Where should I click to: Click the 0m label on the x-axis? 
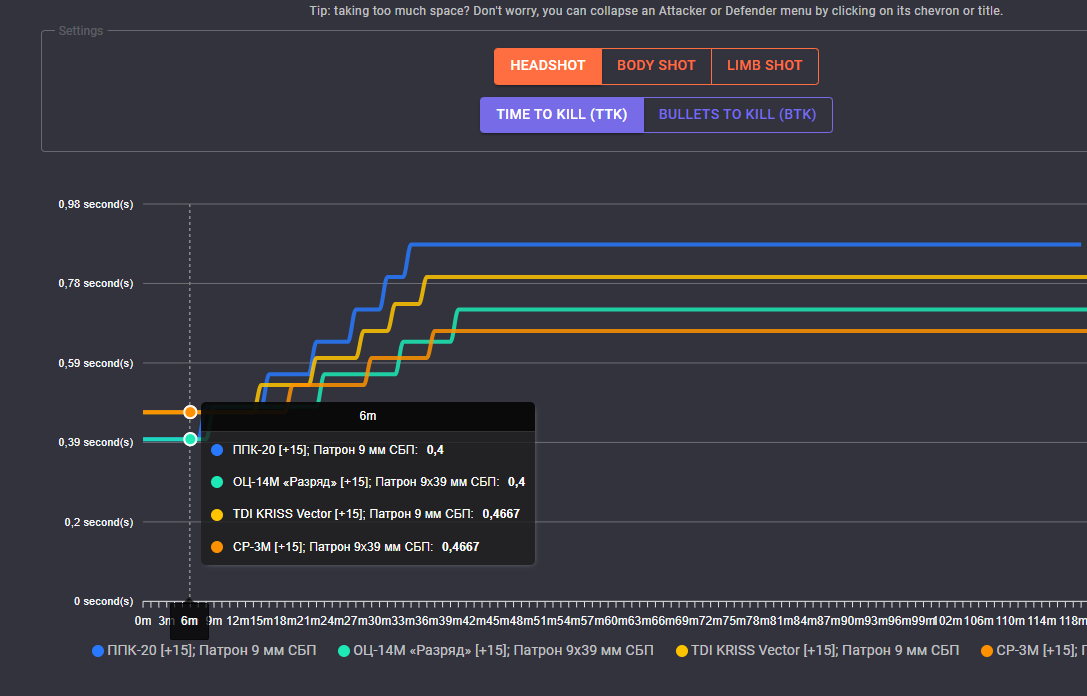tap(143, 620)
